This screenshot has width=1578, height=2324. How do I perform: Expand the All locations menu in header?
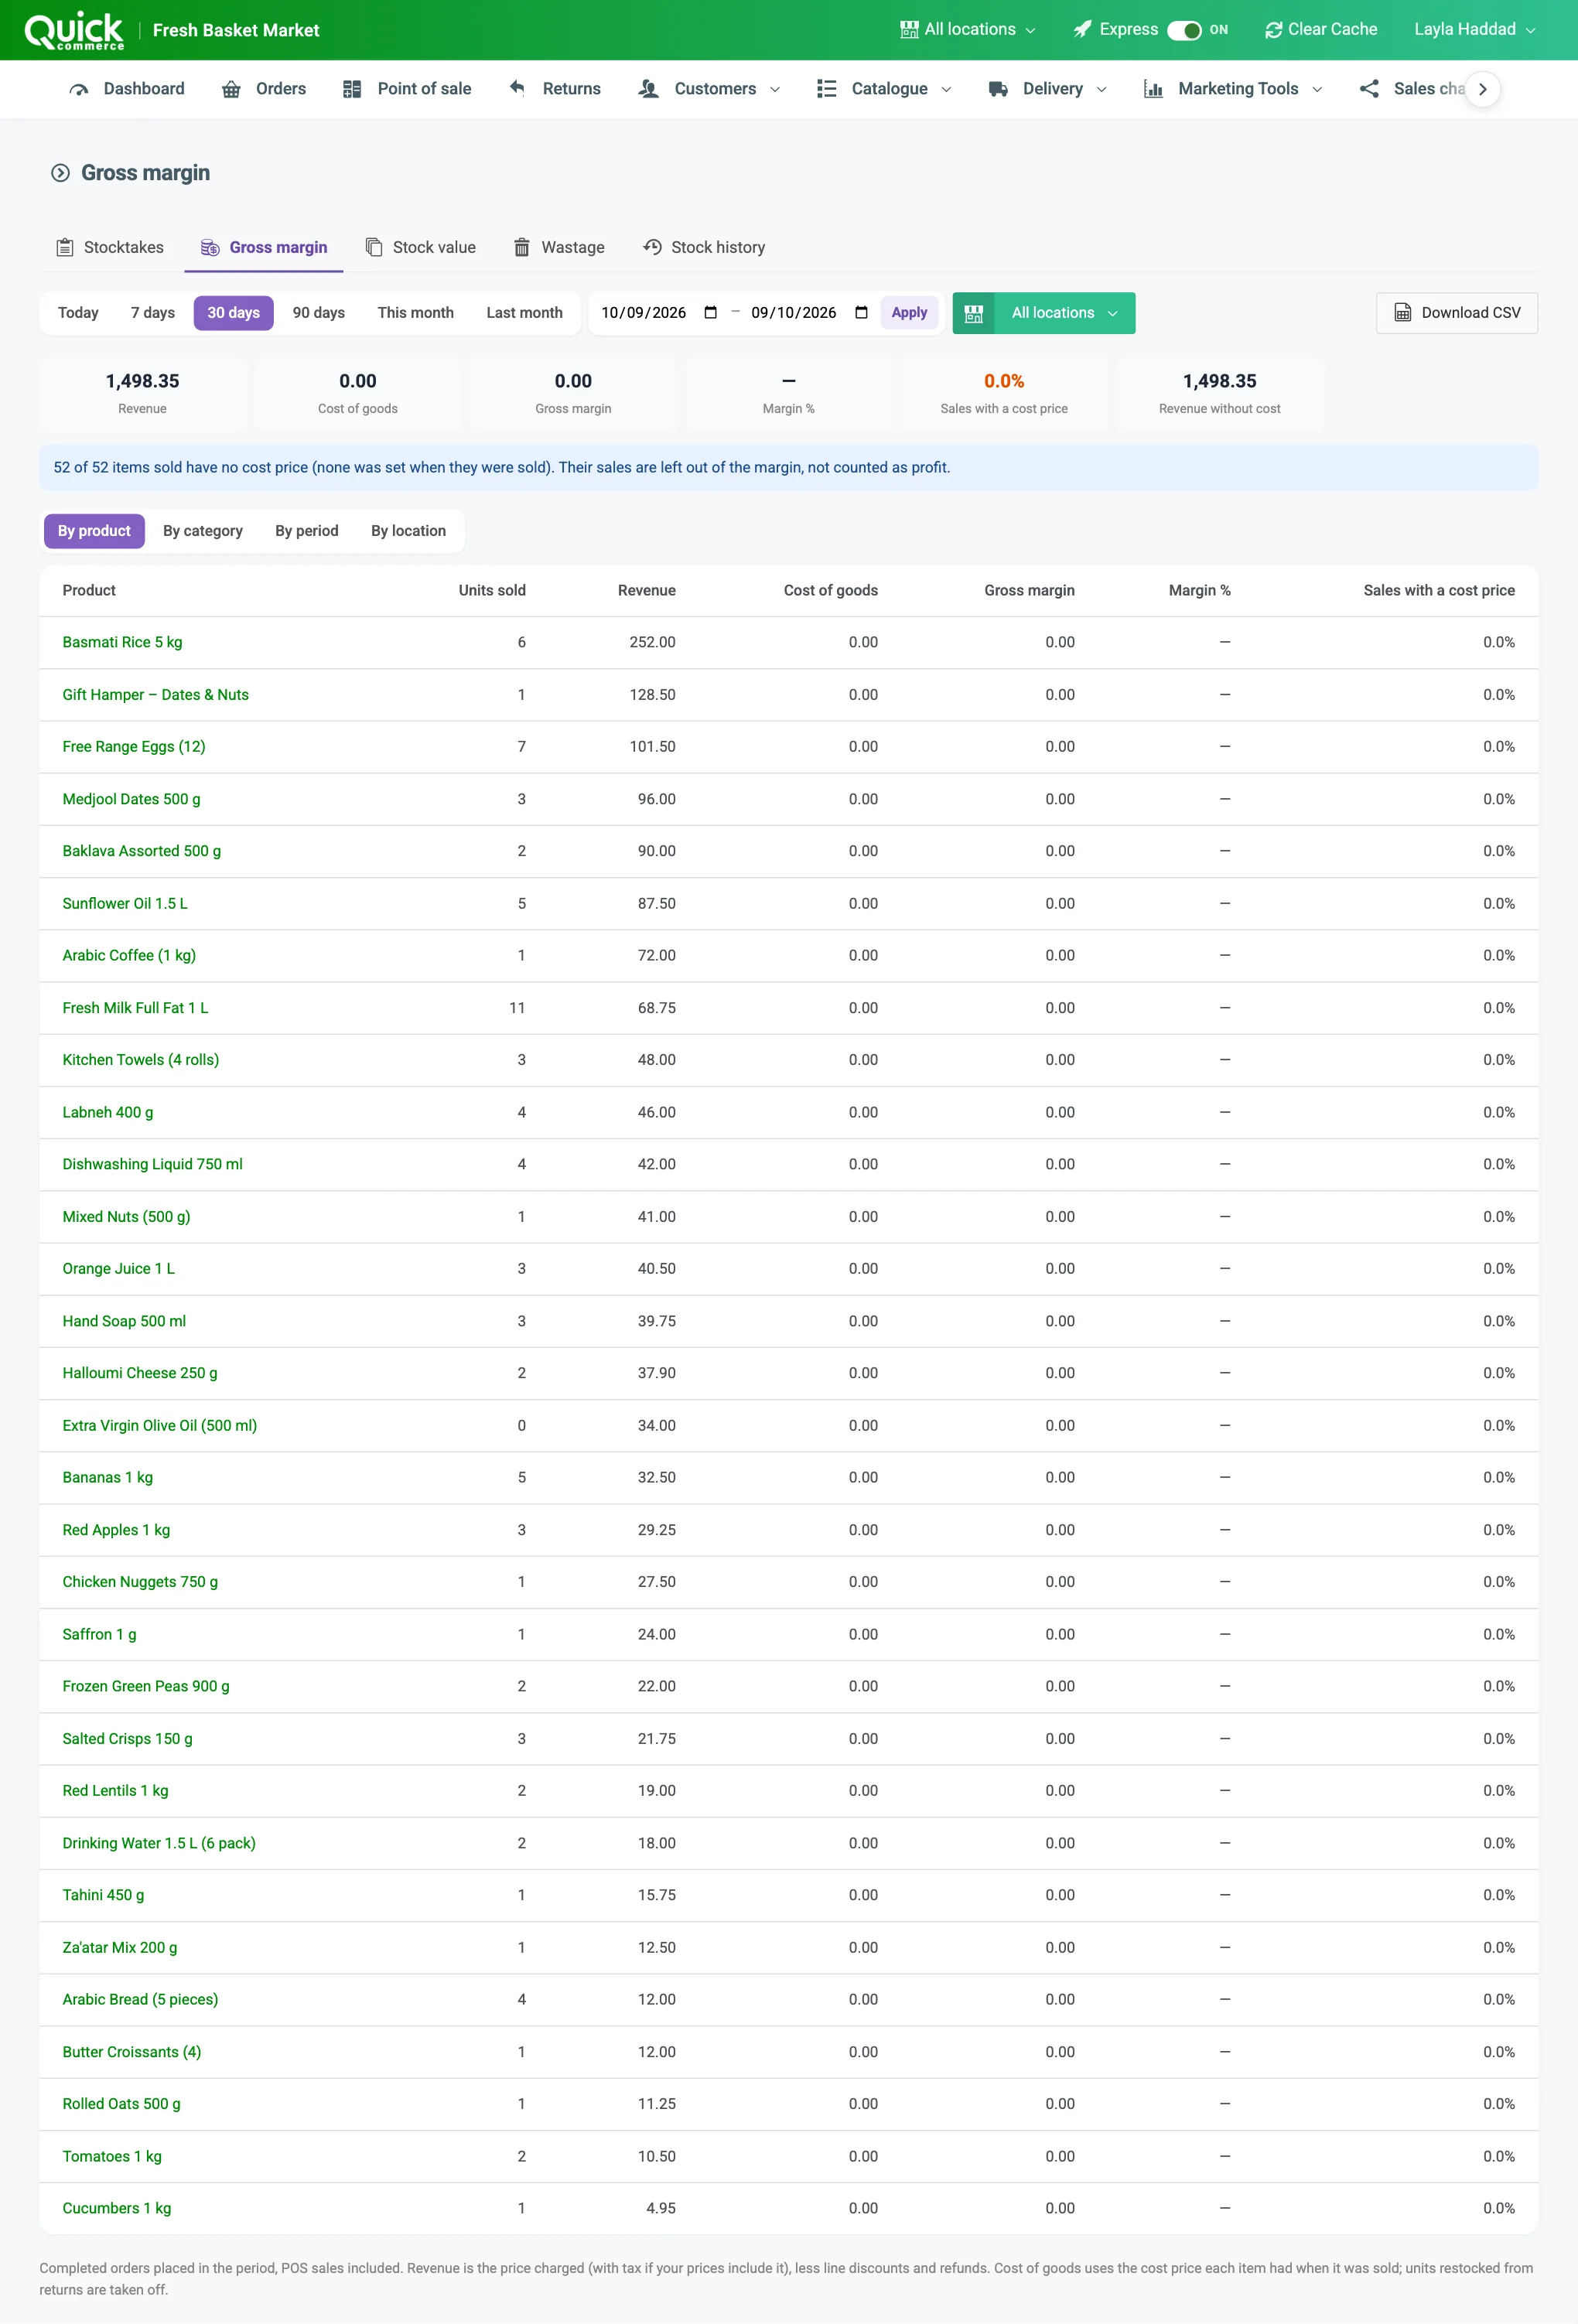pyautogui.click(x=967, y=30)
